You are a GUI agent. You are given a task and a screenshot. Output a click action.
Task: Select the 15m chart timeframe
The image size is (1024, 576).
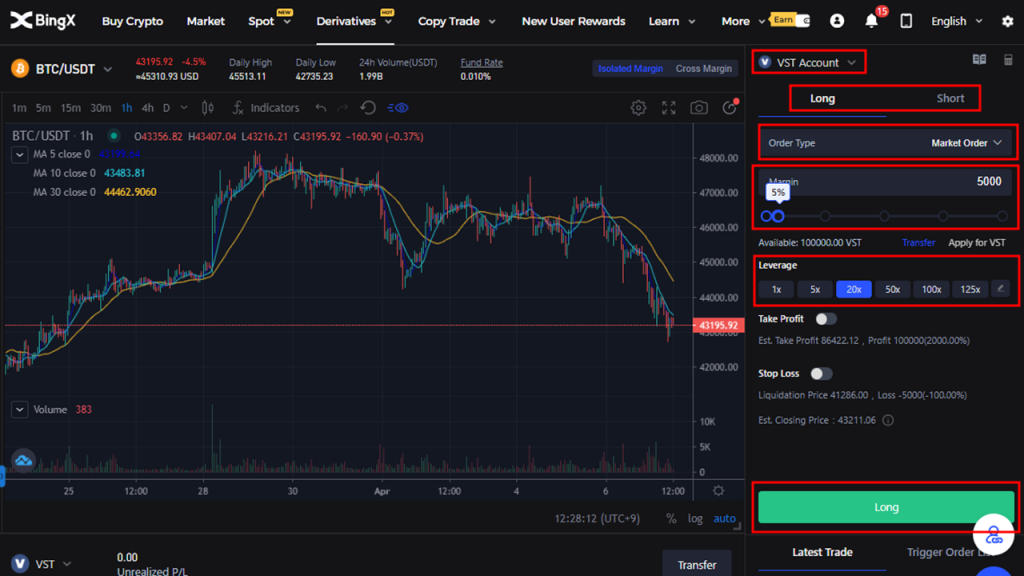click(x=70, y=108)
